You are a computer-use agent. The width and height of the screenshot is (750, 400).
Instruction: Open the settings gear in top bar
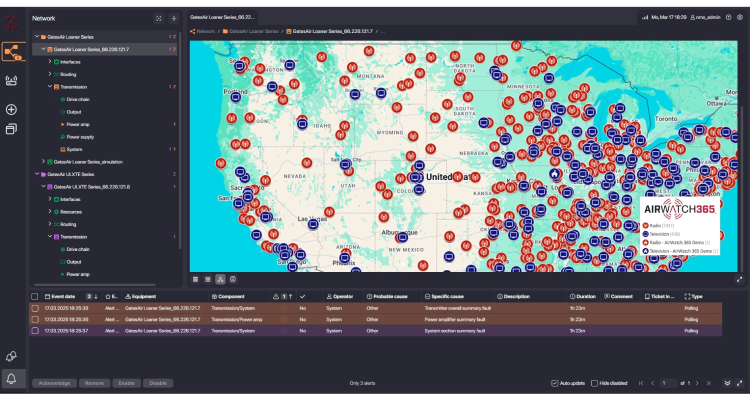[739, 18]
